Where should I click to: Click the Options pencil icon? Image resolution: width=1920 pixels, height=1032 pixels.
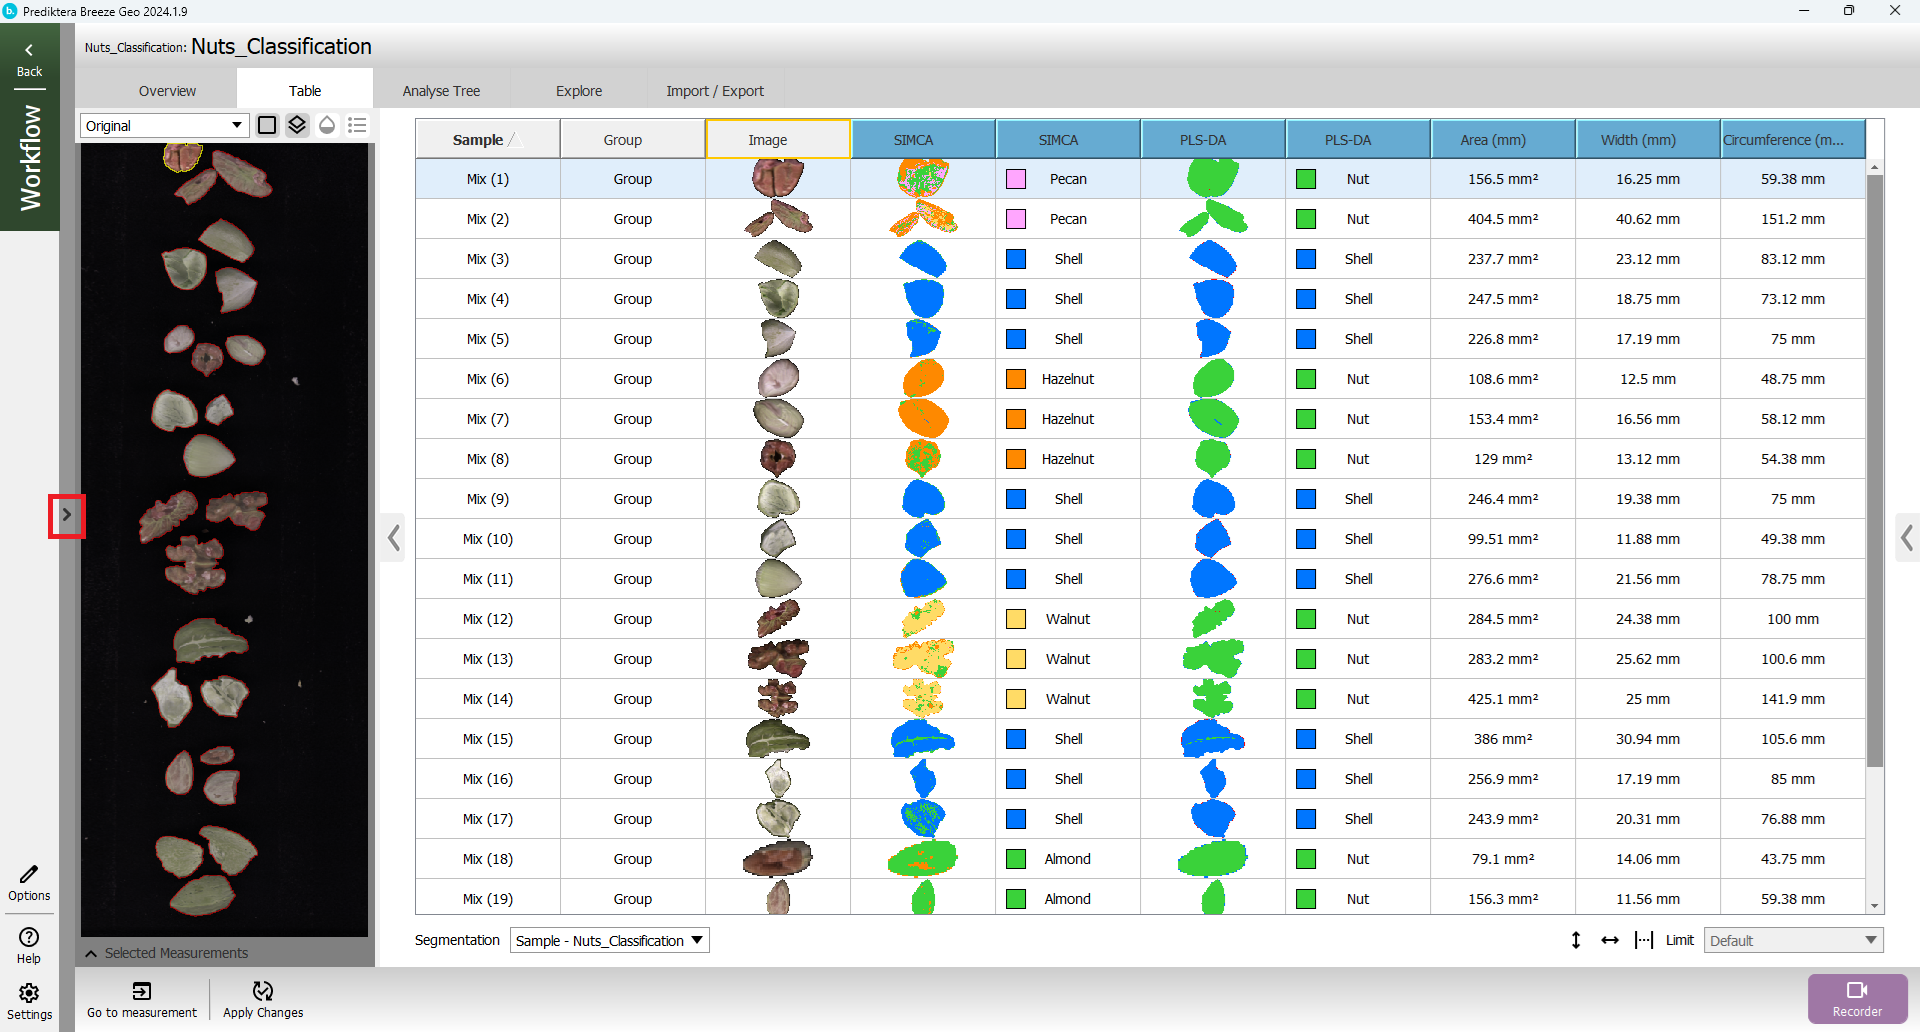pos(29,882)
